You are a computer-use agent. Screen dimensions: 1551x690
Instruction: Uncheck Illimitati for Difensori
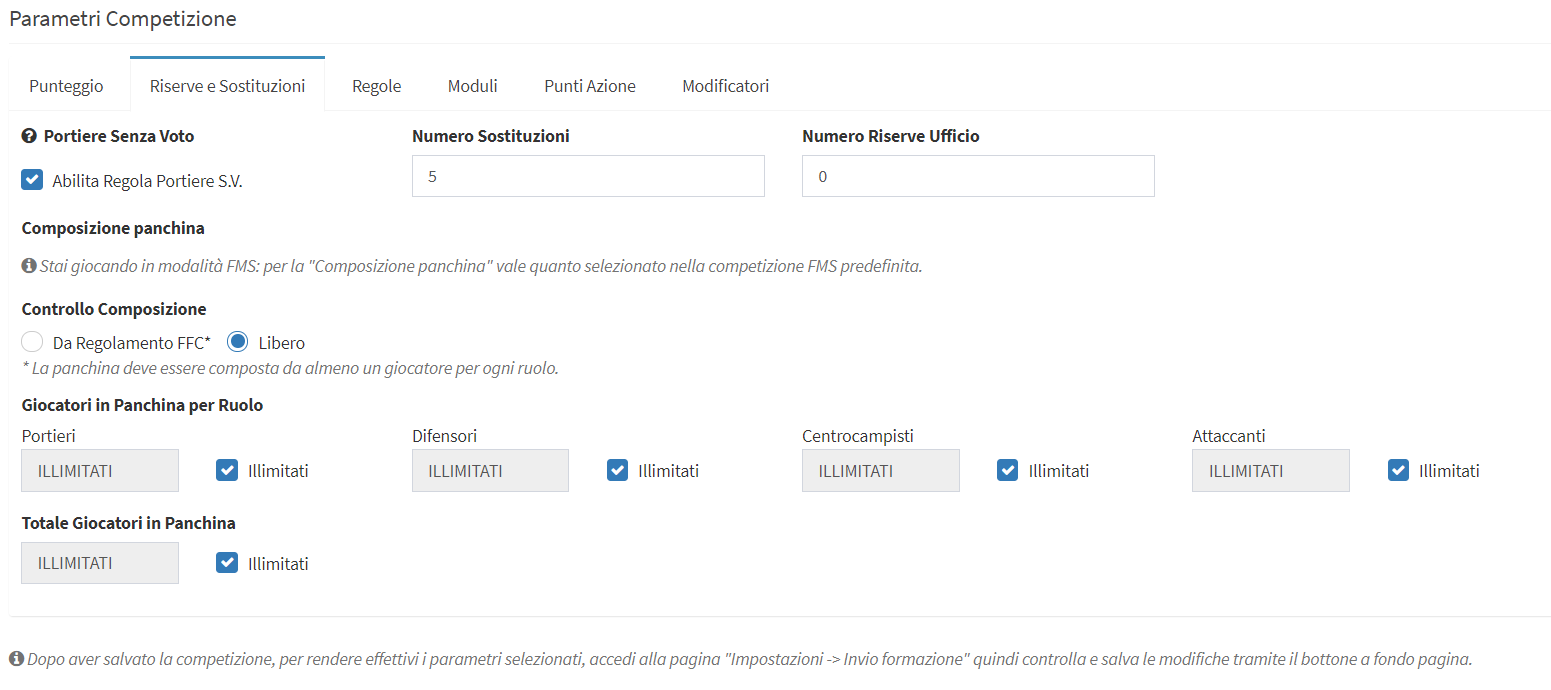(x=617, y=470)
